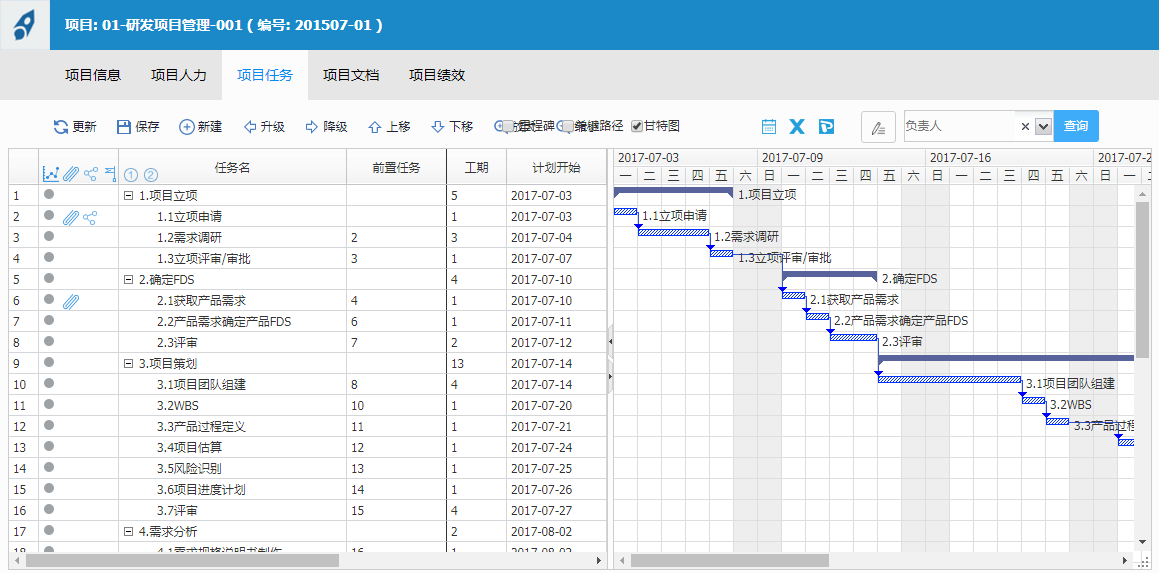Click the calendar icon in the toolbar
Screen dimensions: 1159x573
769,127
